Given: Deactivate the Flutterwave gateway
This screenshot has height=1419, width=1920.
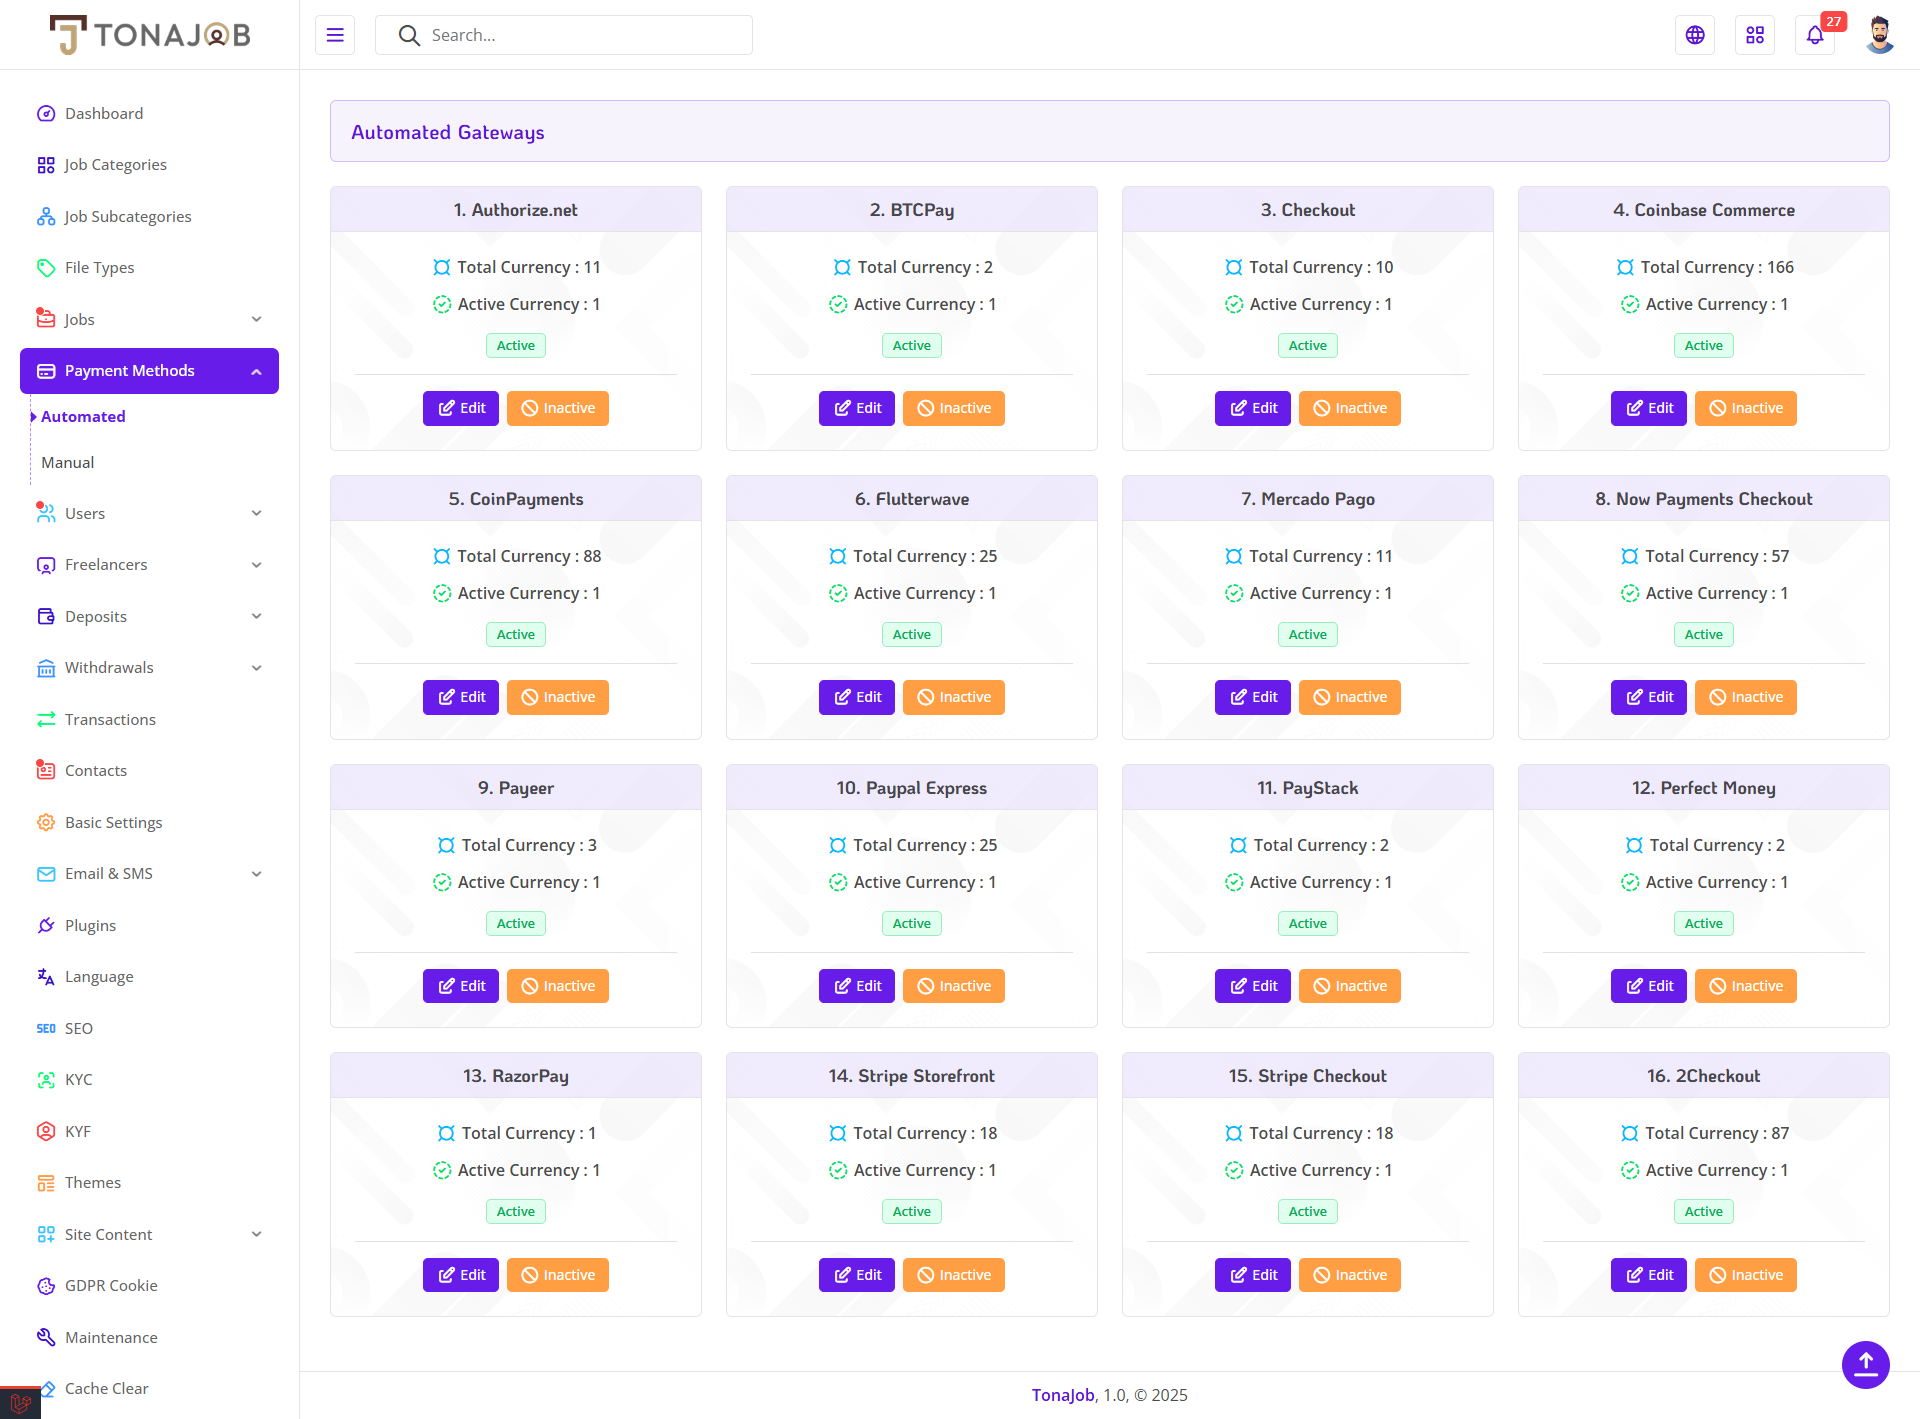Looking at the screenshot, I should 953,697.
